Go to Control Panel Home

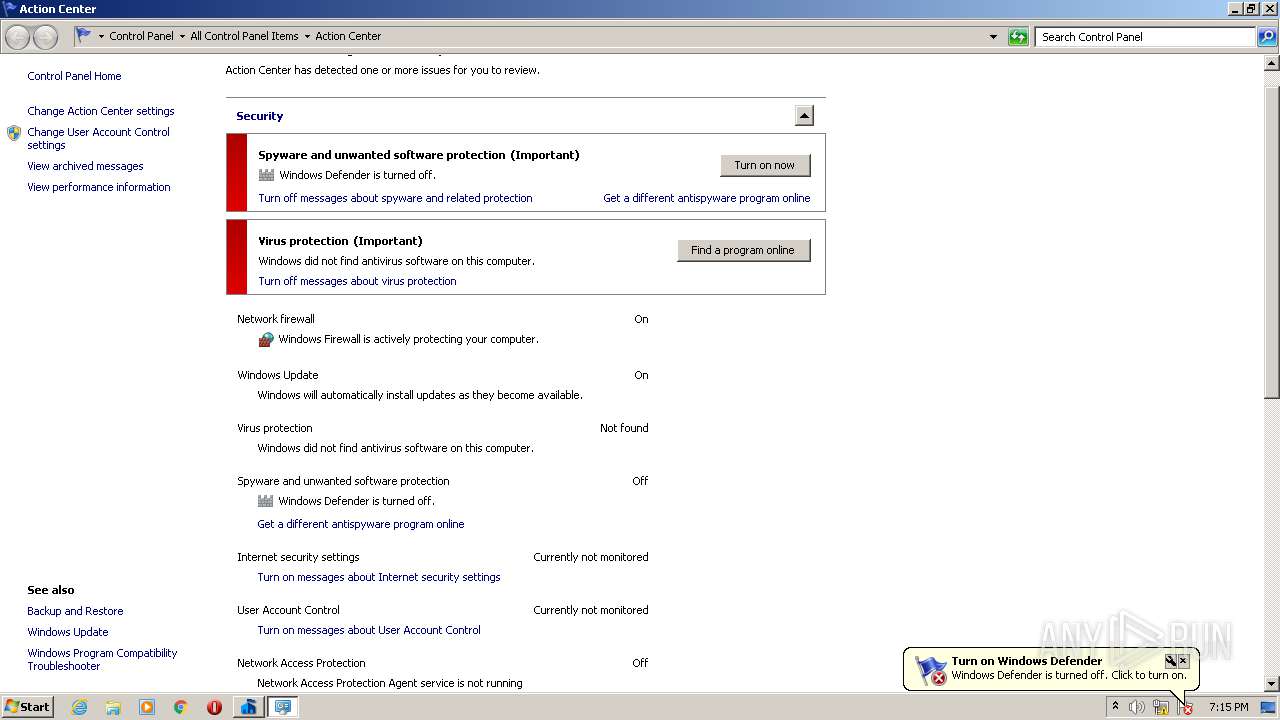tap(74, 76)
